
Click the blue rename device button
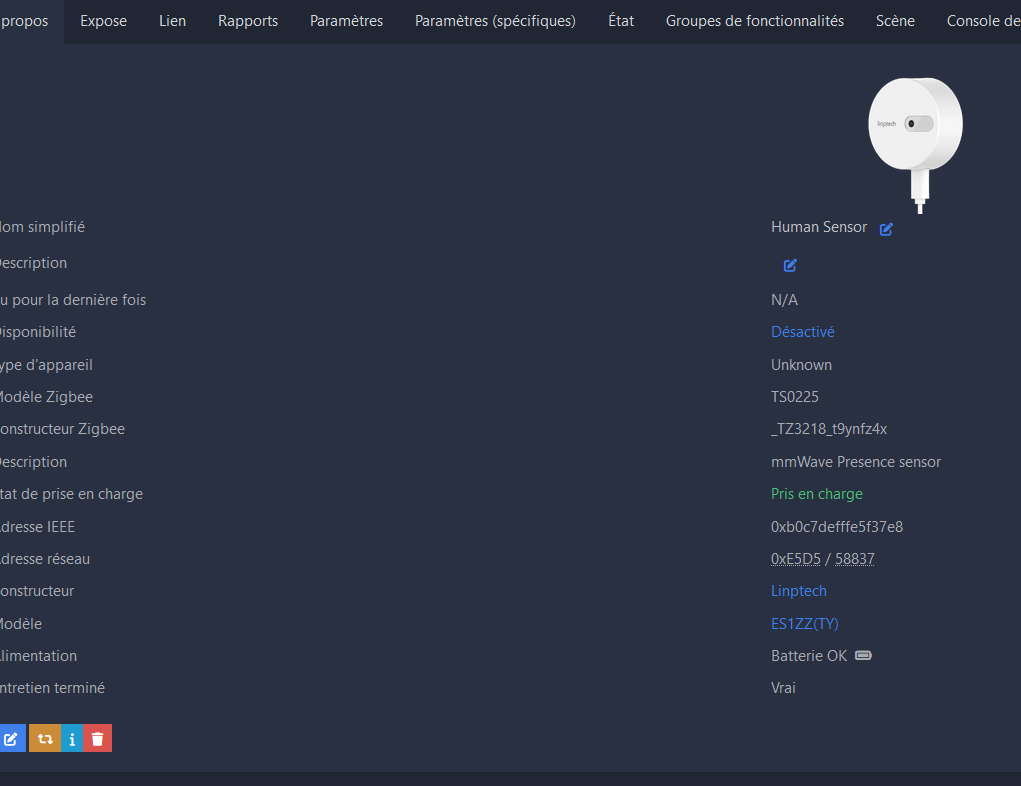12,738
